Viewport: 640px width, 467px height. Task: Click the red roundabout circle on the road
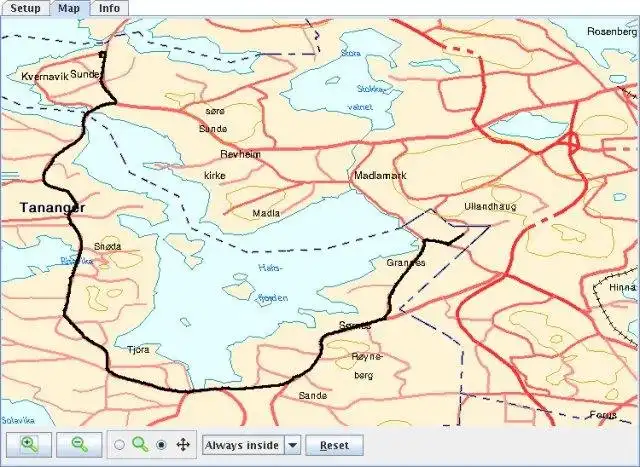click(573, 143)
